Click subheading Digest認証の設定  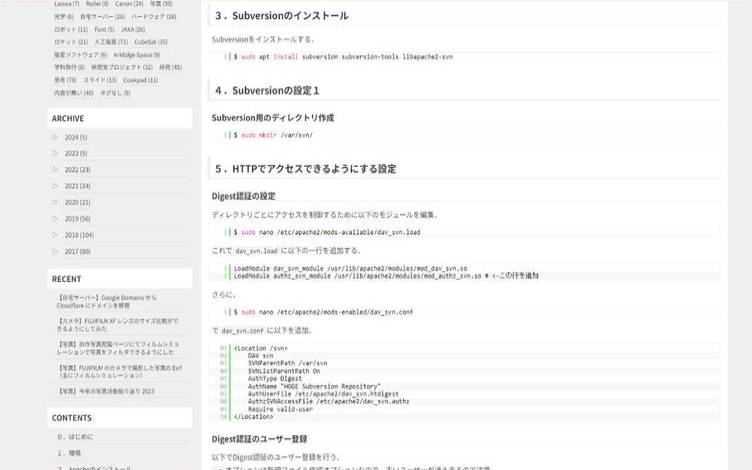(243, 196)
